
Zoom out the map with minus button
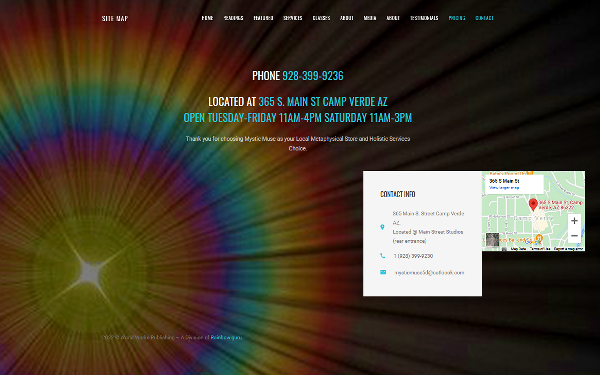coord(574,236)
